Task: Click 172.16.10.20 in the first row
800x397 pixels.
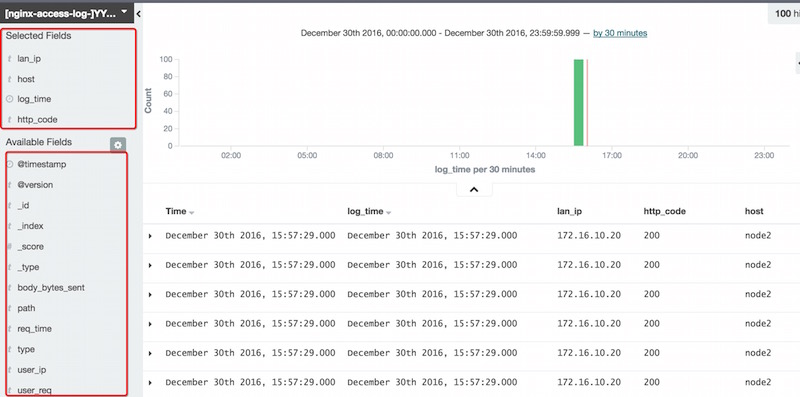Action: pyautogui.click(x=589, y=236)
